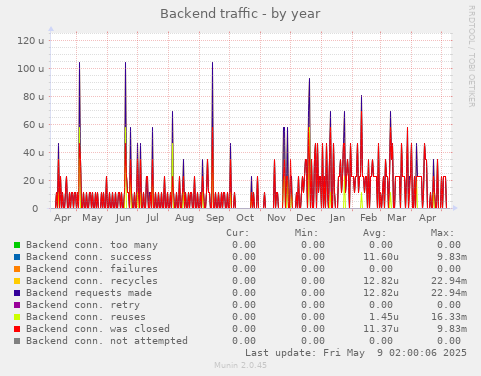Select the 'Backend conn. too many' legend label
This screenshot has width=481, height=376.
pos(92,245)
